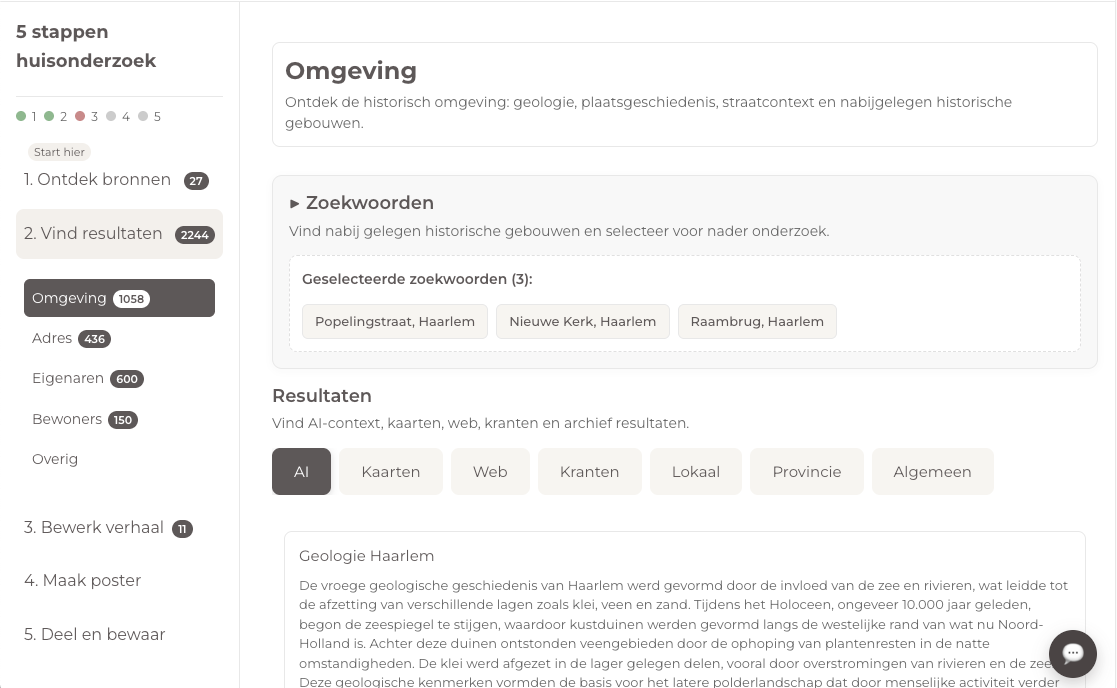Open the Web results tab
1117x688 pixels.
click(x=490, y=472)
